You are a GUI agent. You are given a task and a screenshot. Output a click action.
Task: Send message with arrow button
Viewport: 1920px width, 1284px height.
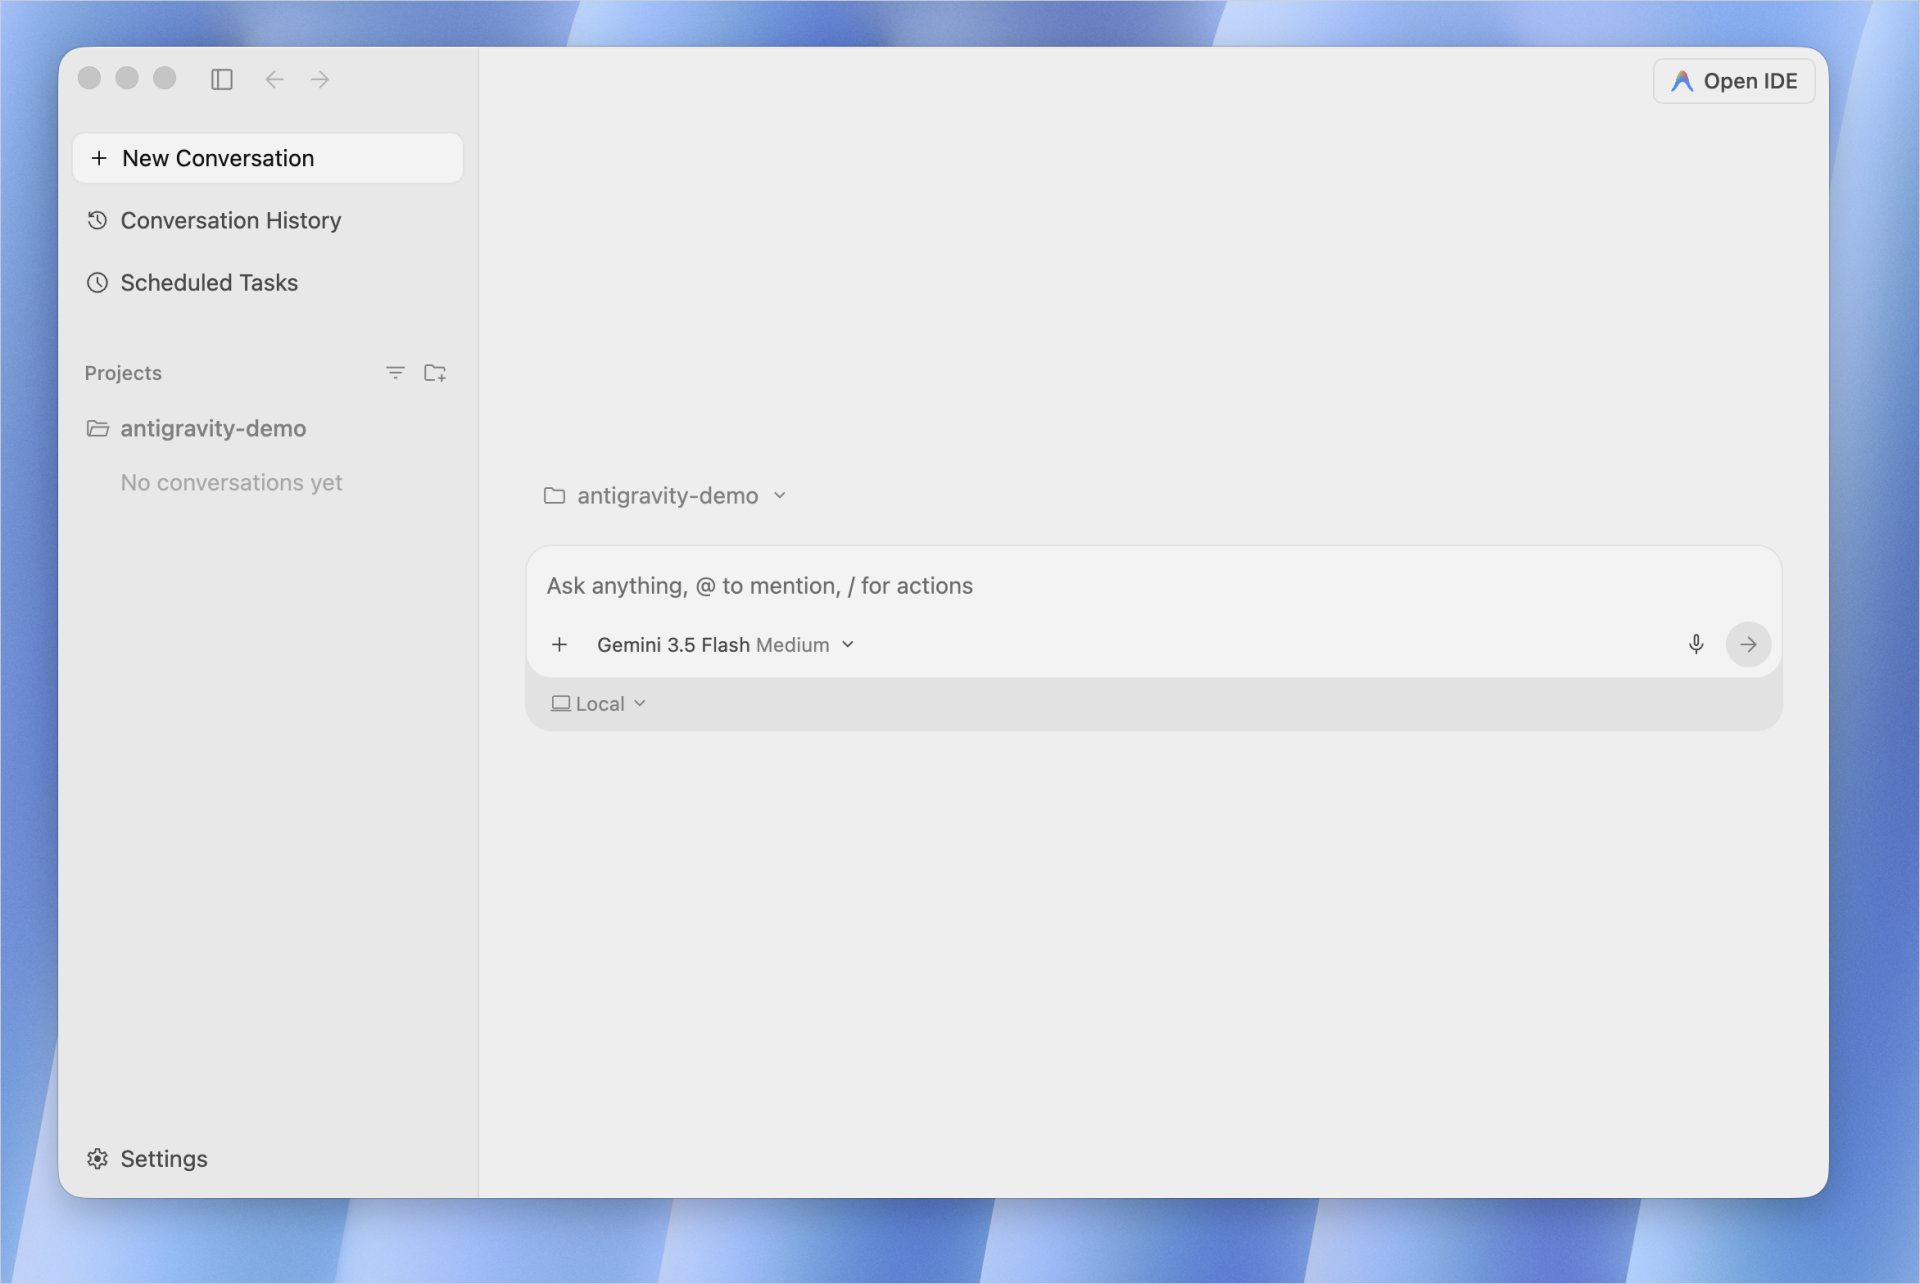click(x=1748, y=644)
